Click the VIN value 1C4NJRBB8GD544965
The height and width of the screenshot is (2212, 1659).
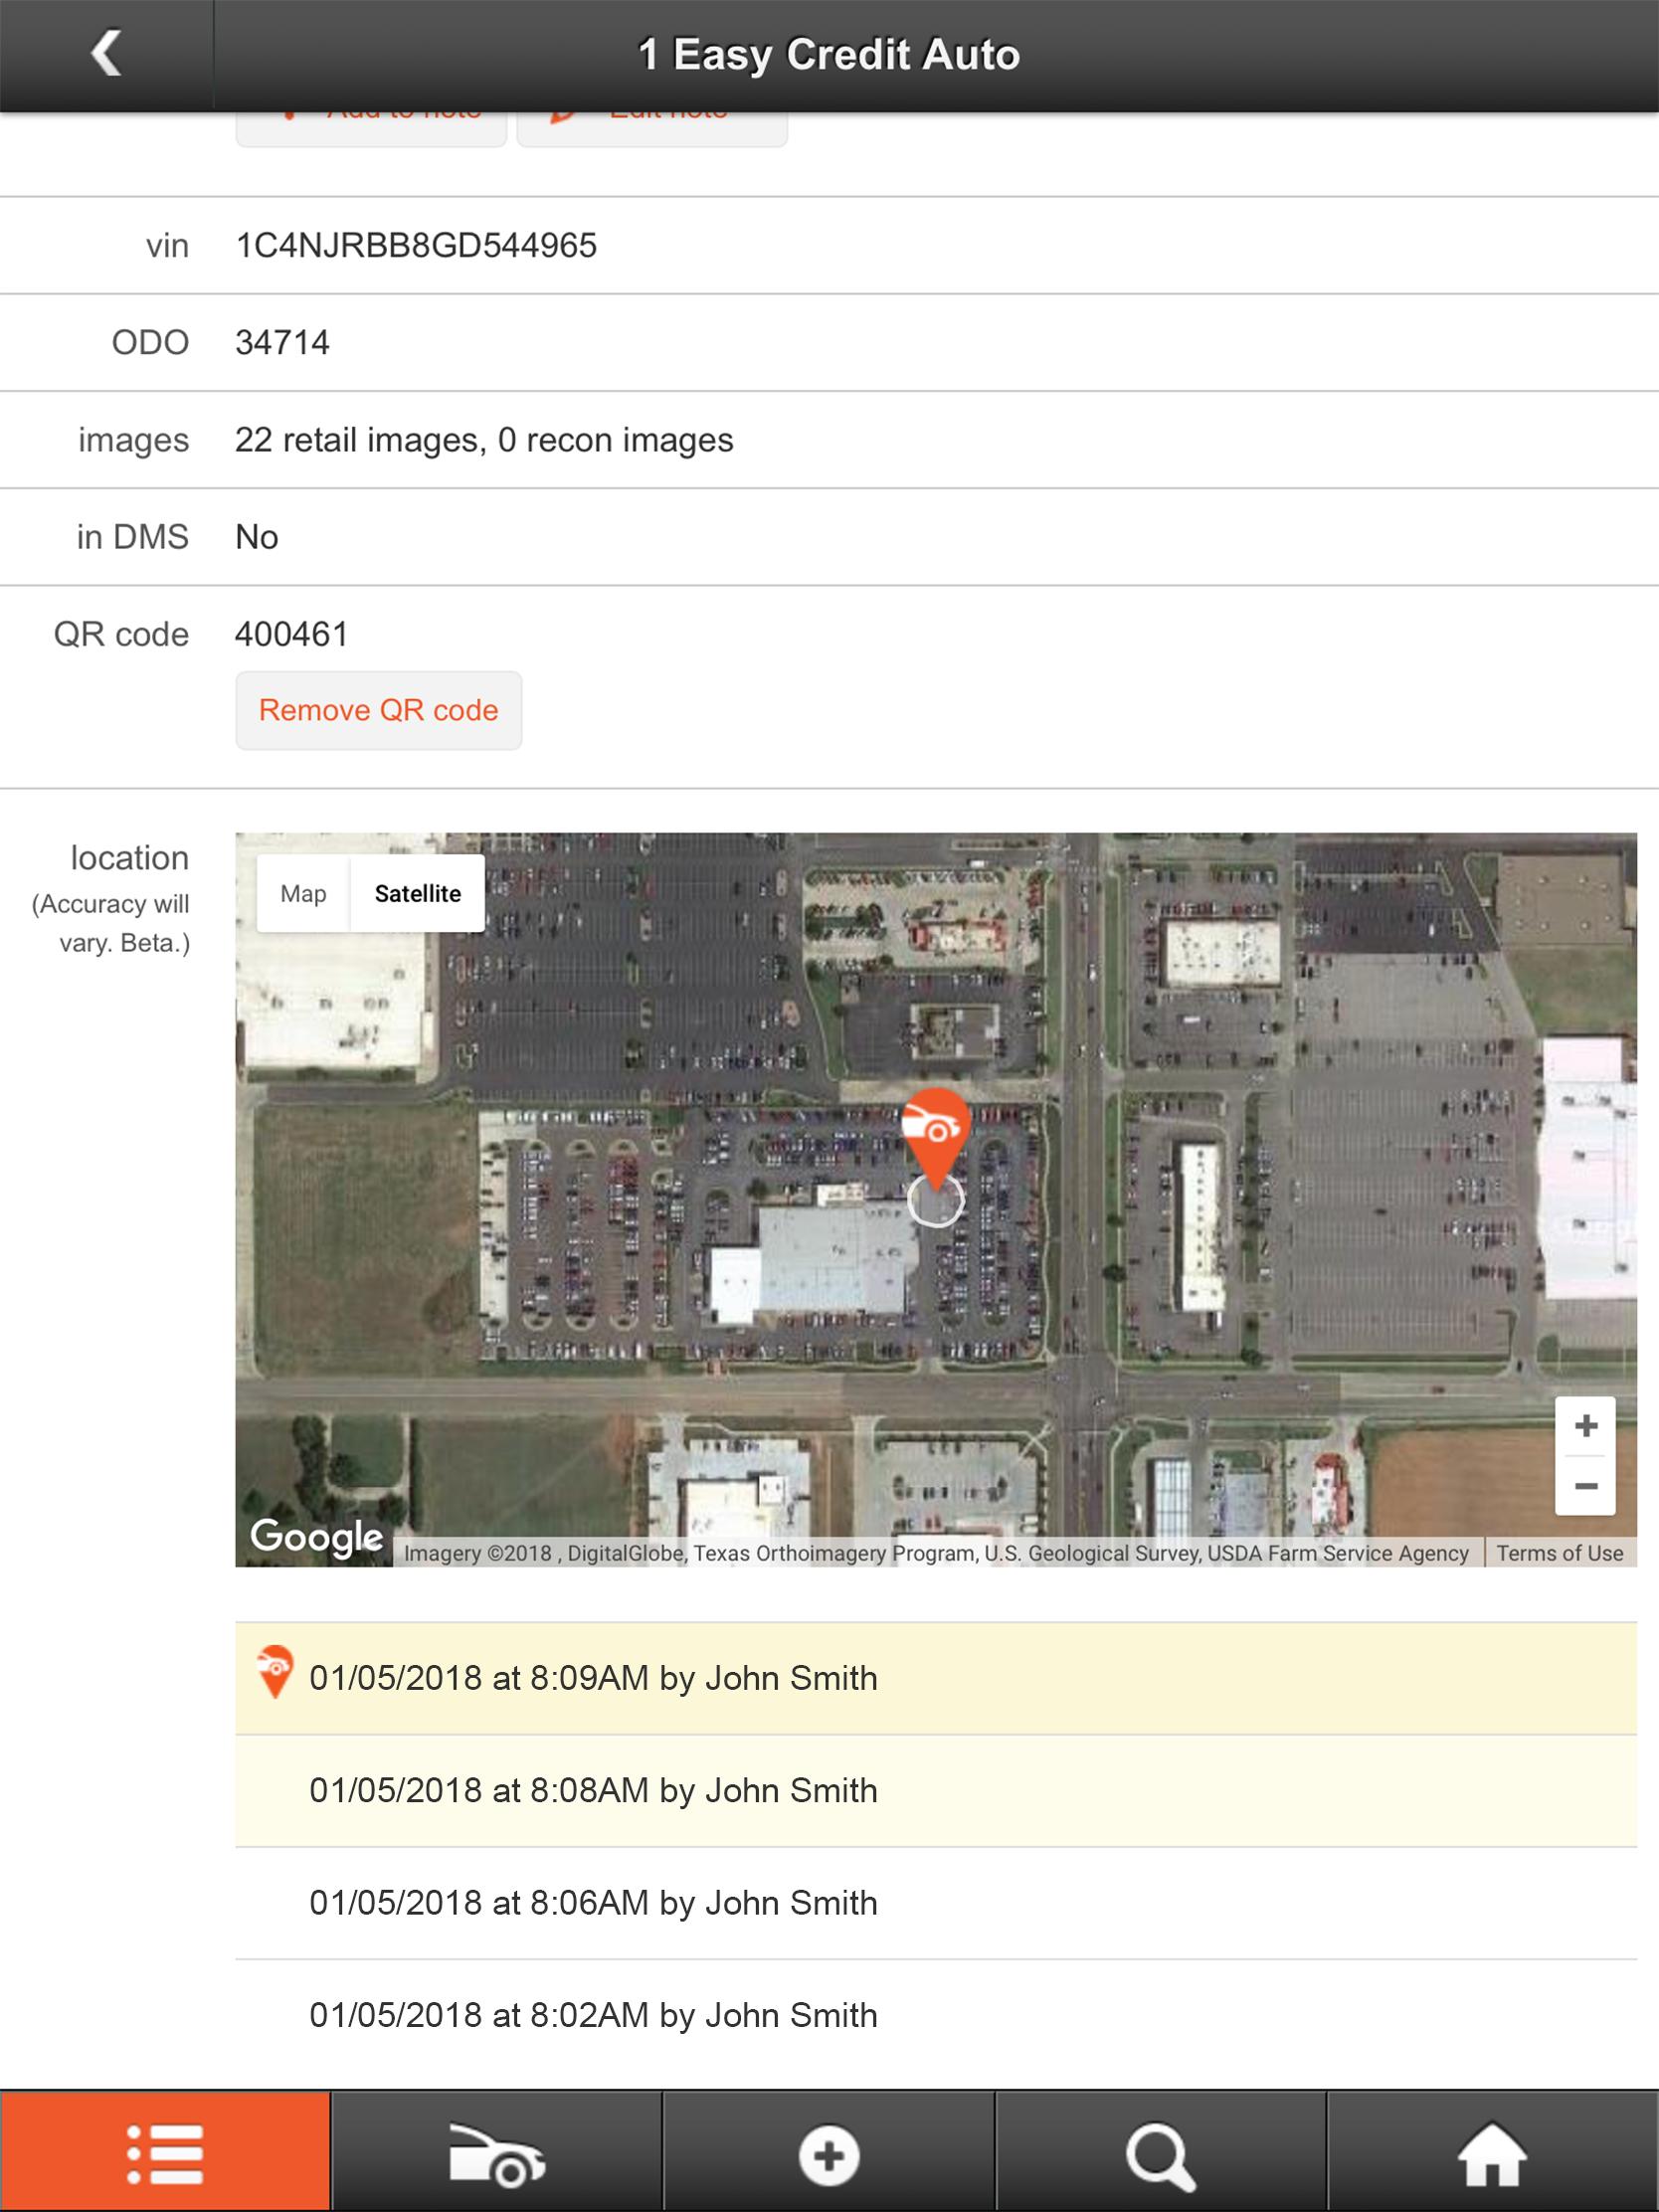[416, 246]
